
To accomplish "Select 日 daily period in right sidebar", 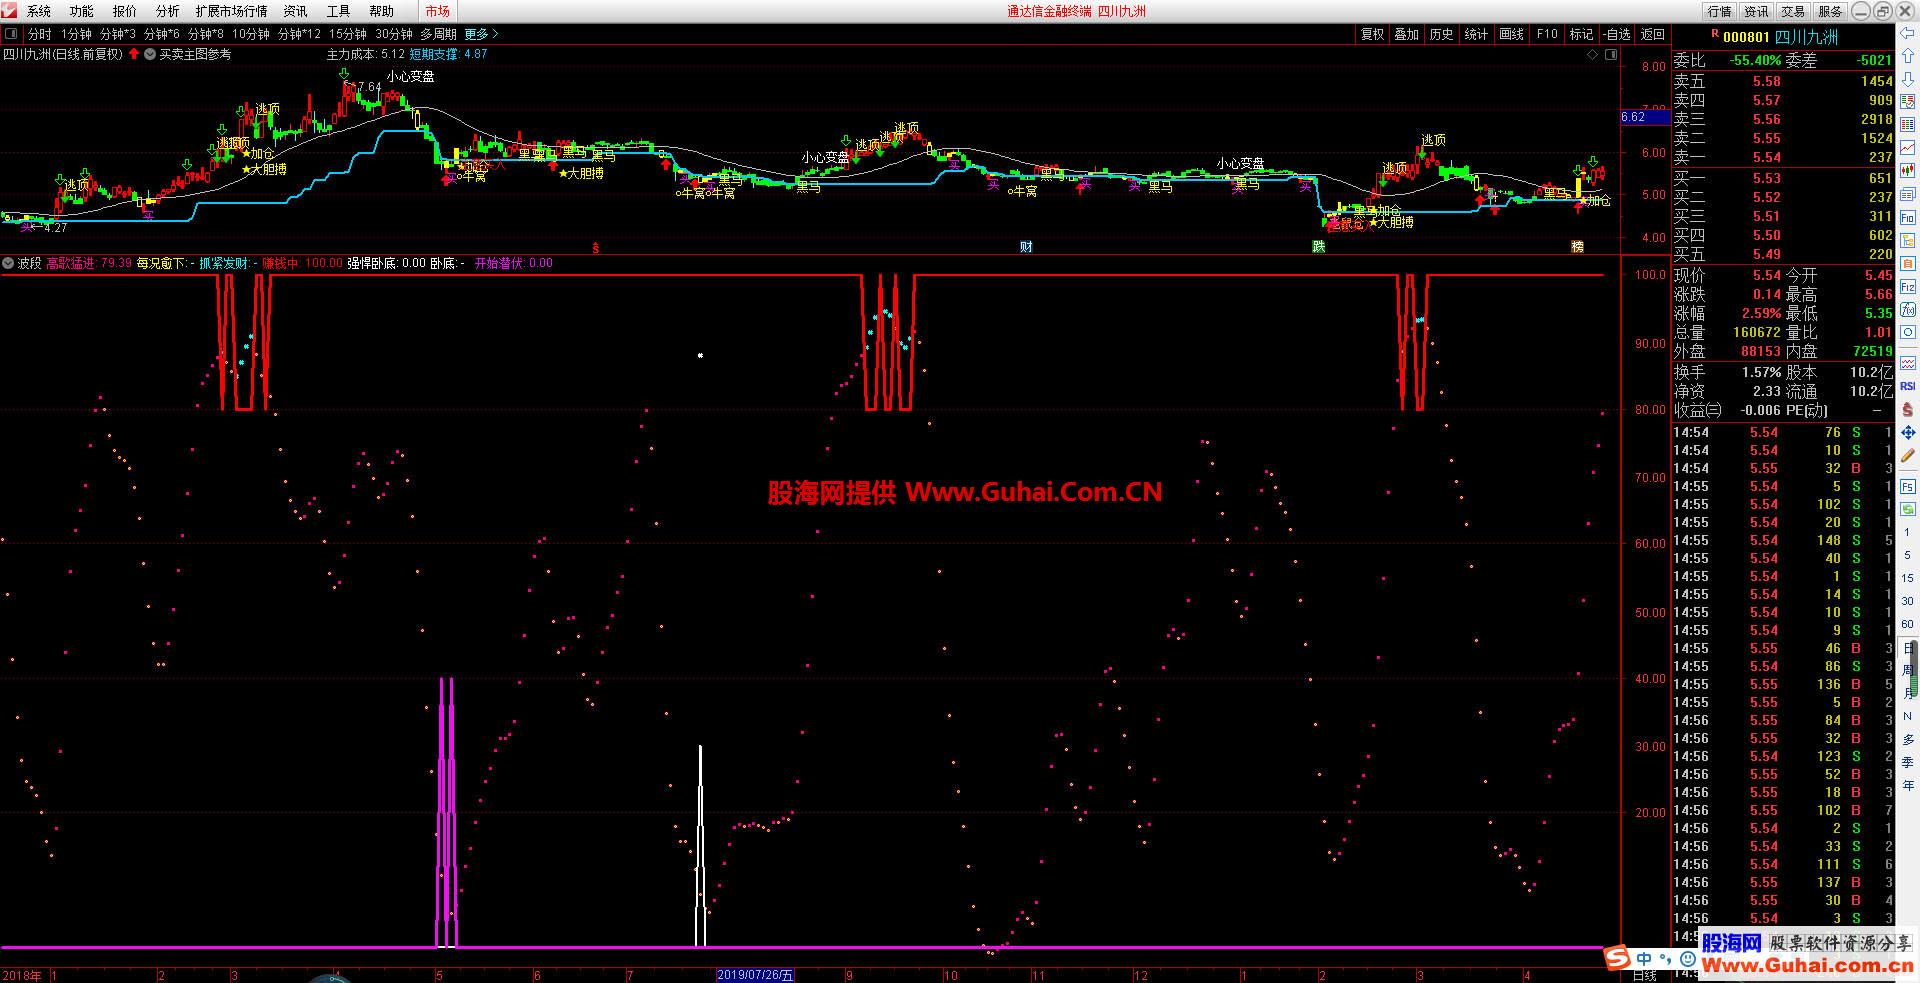I will [1908, 648].
